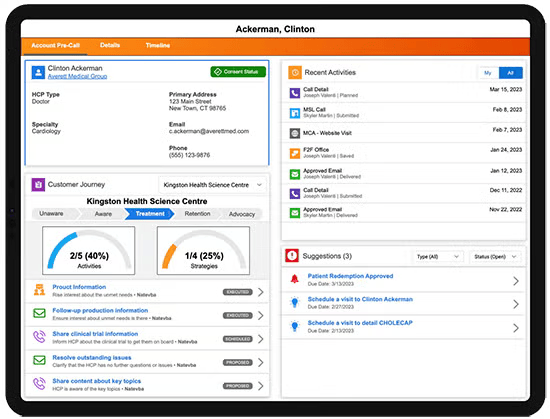Click the phone number (555) 123-9876

point(189,155)
